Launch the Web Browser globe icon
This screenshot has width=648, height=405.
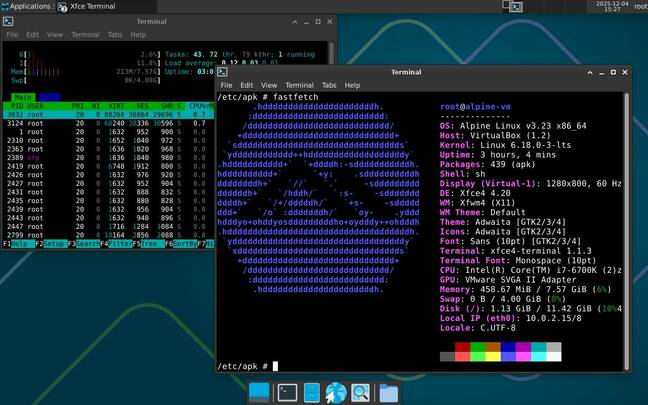pos(336,393)
